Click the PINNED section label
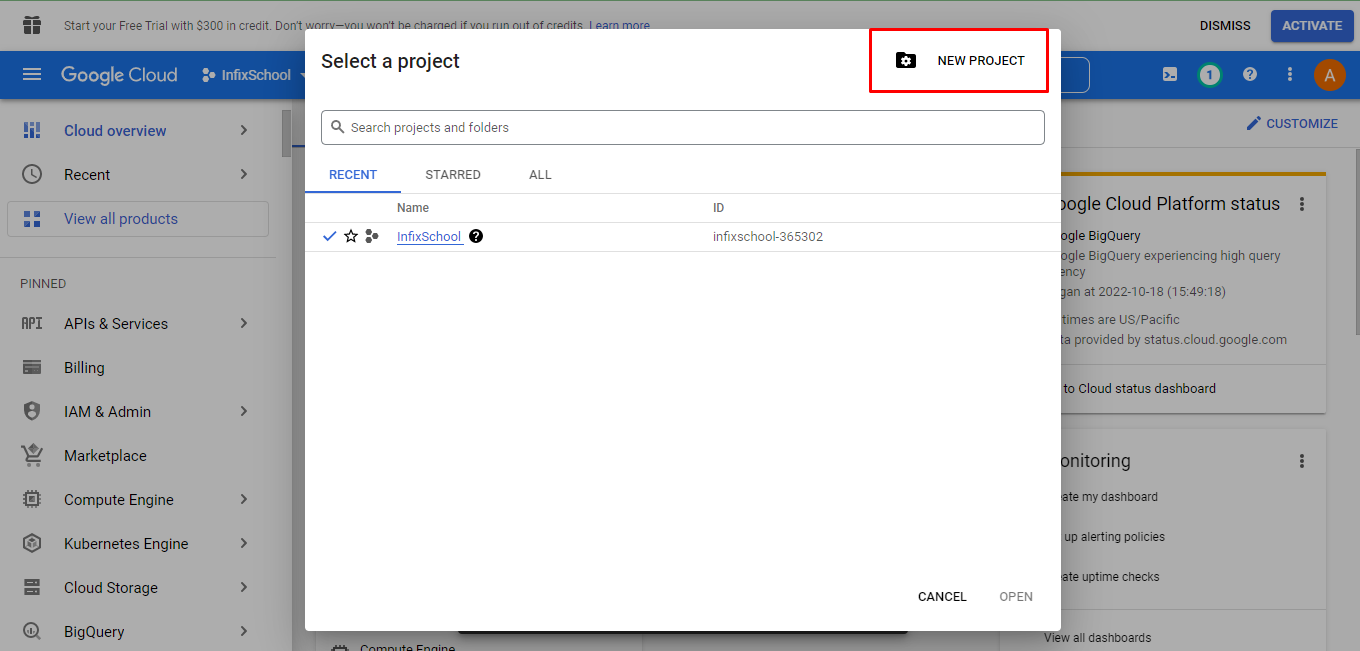Viewport: 1360px width, 651px height. [x=43, y=283]
